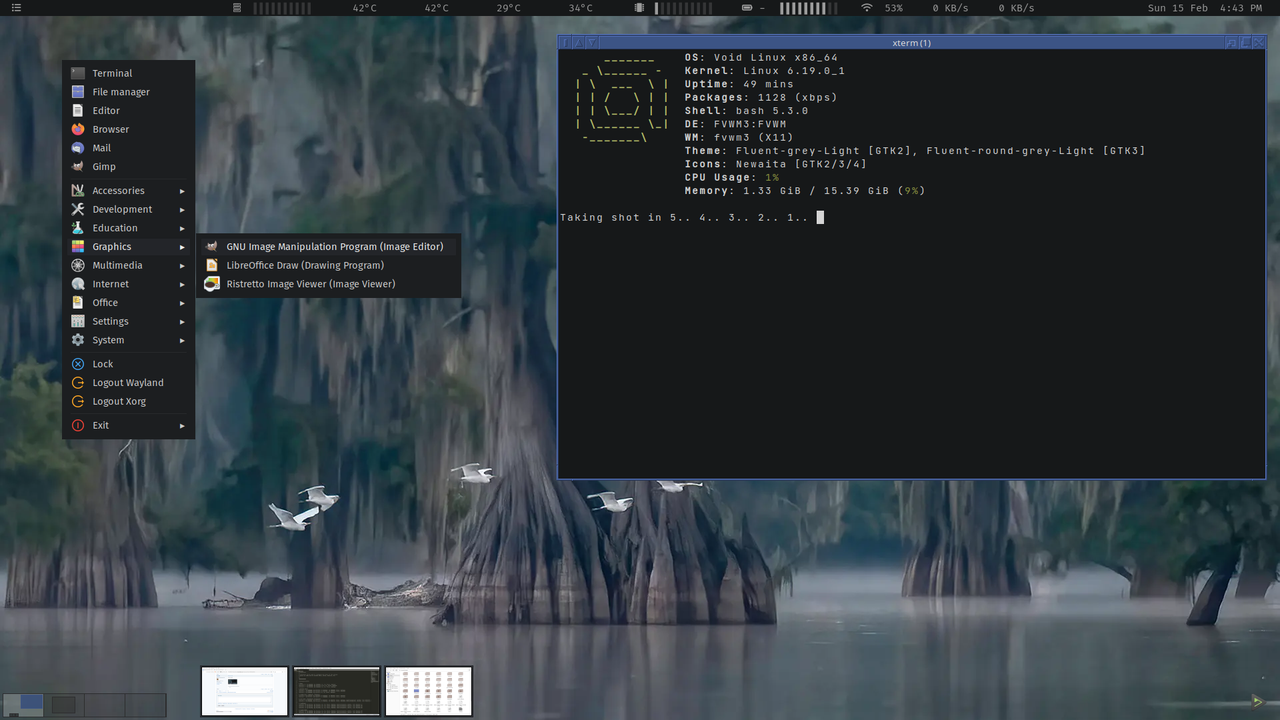Viewport: 1280px width, 720px height.
Task: Expand the Development submenu arrow
Action: 182,210
